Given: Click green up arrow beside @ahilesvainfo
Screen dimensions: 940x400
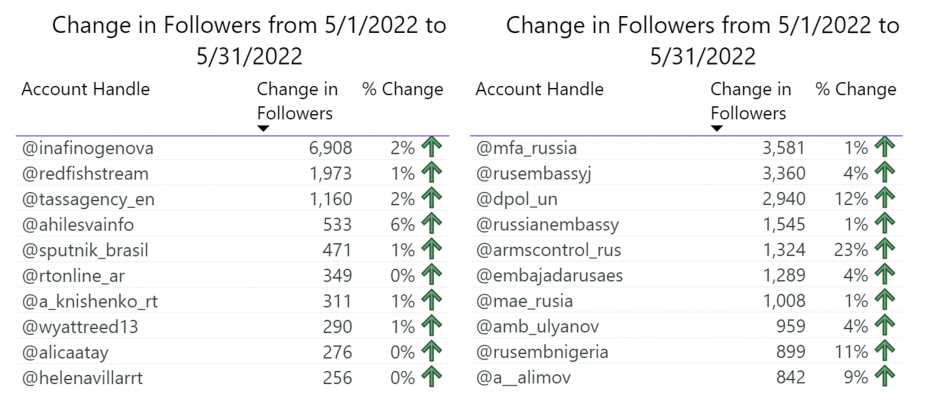Looking at the screenshot, I should (431, 224).
